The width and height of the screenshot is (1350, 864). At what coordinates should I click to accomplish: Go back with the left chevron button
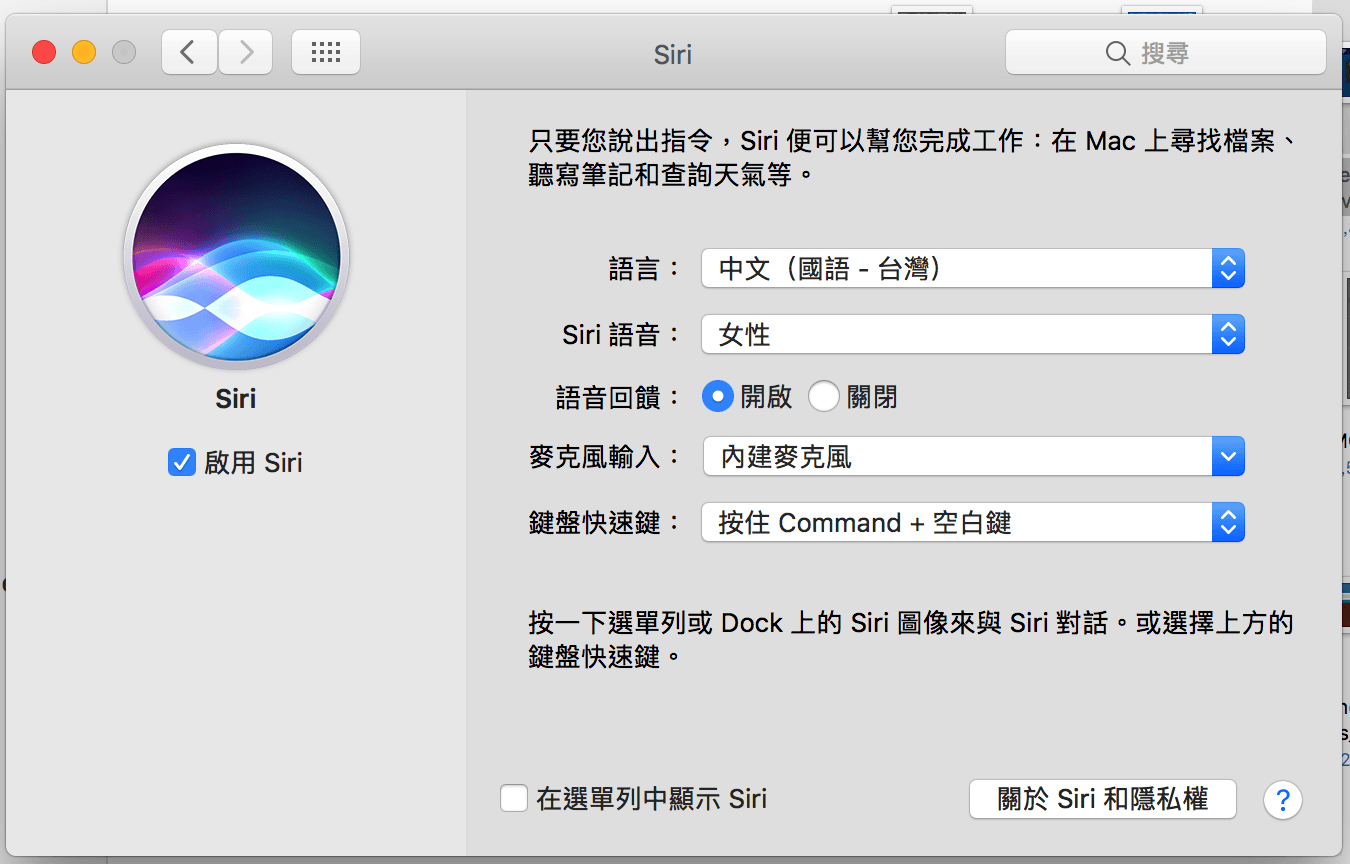[189, 52]
